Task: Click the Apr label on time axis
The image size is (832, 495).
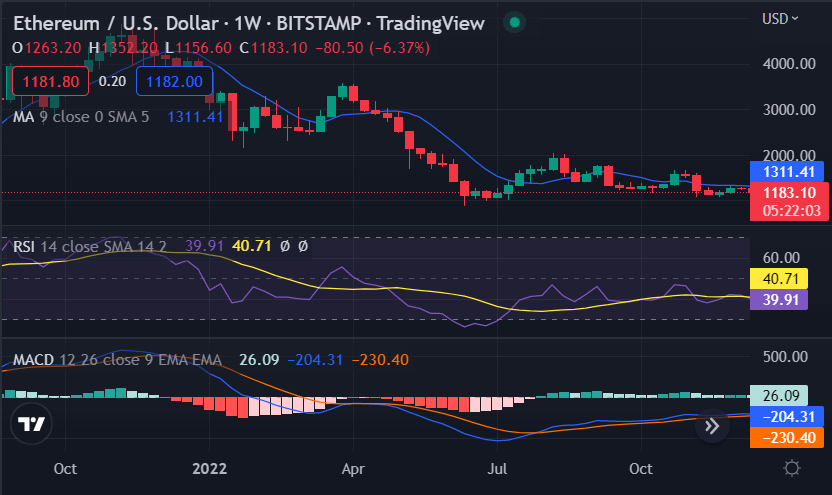Action: coord(353,468)
